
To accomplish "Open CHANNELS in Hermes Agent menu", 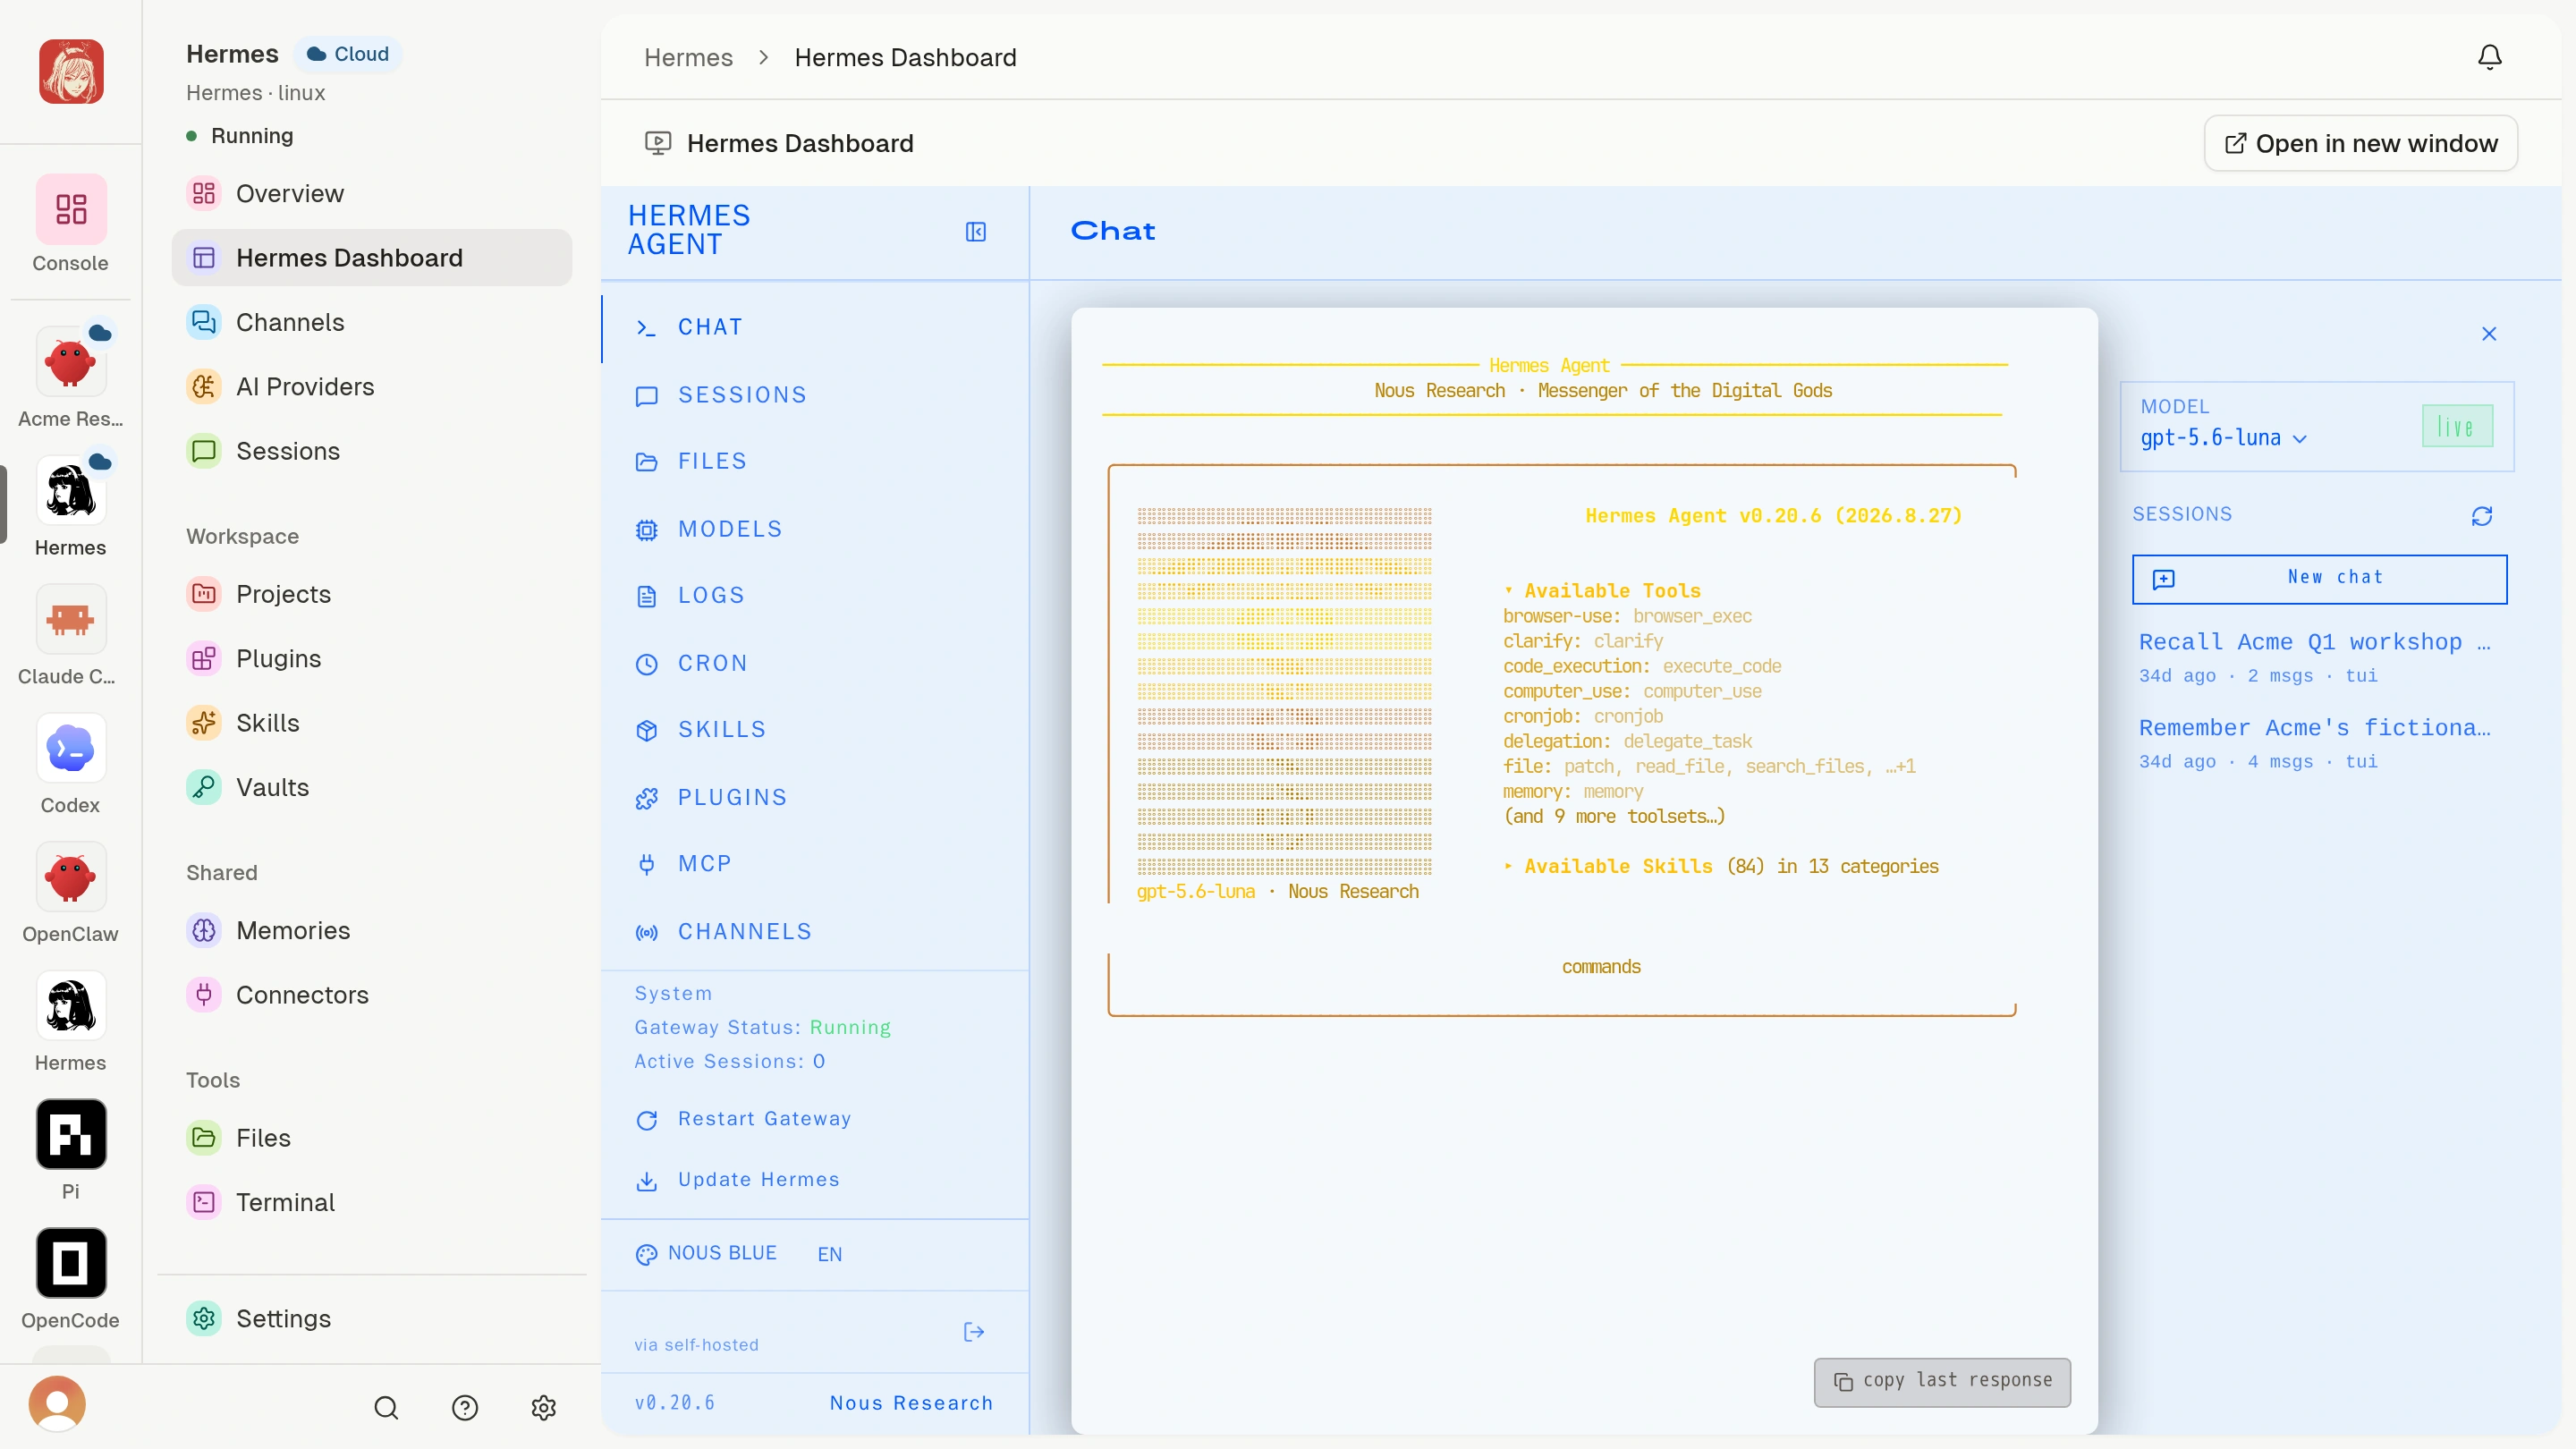I will coord(815,932).
